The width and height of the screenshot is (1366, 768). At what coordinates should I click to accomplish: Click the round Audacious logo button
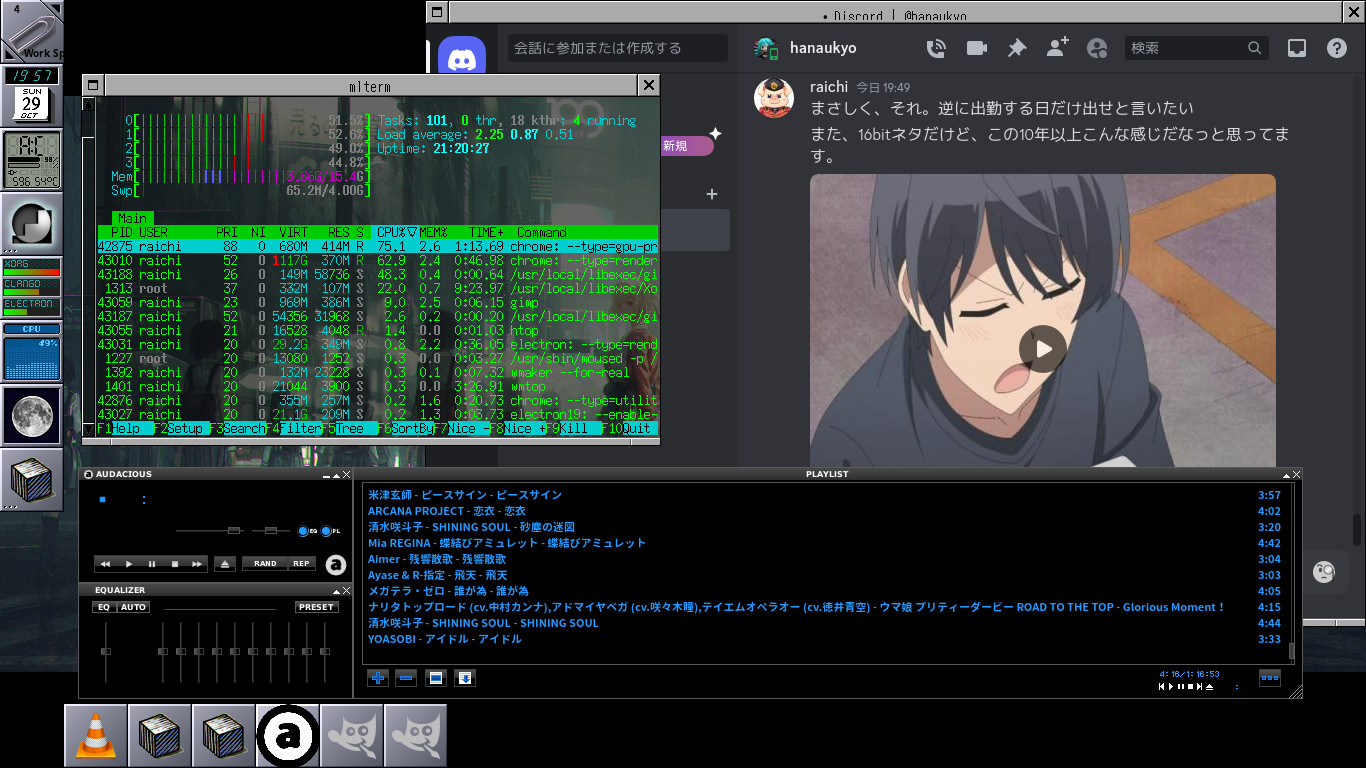(x=336, y=565)
